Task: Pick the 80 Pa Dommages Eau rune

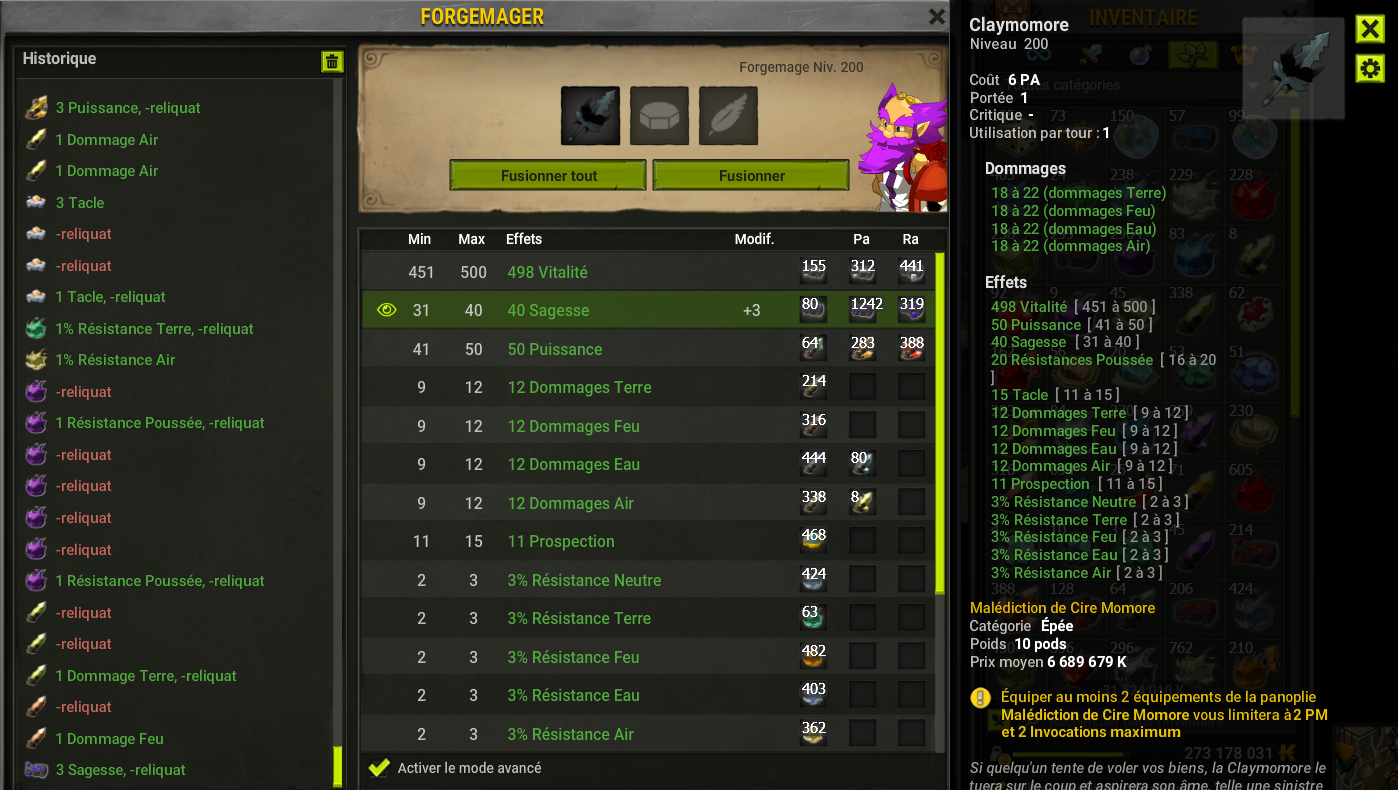Action: [x=862, y=464]
